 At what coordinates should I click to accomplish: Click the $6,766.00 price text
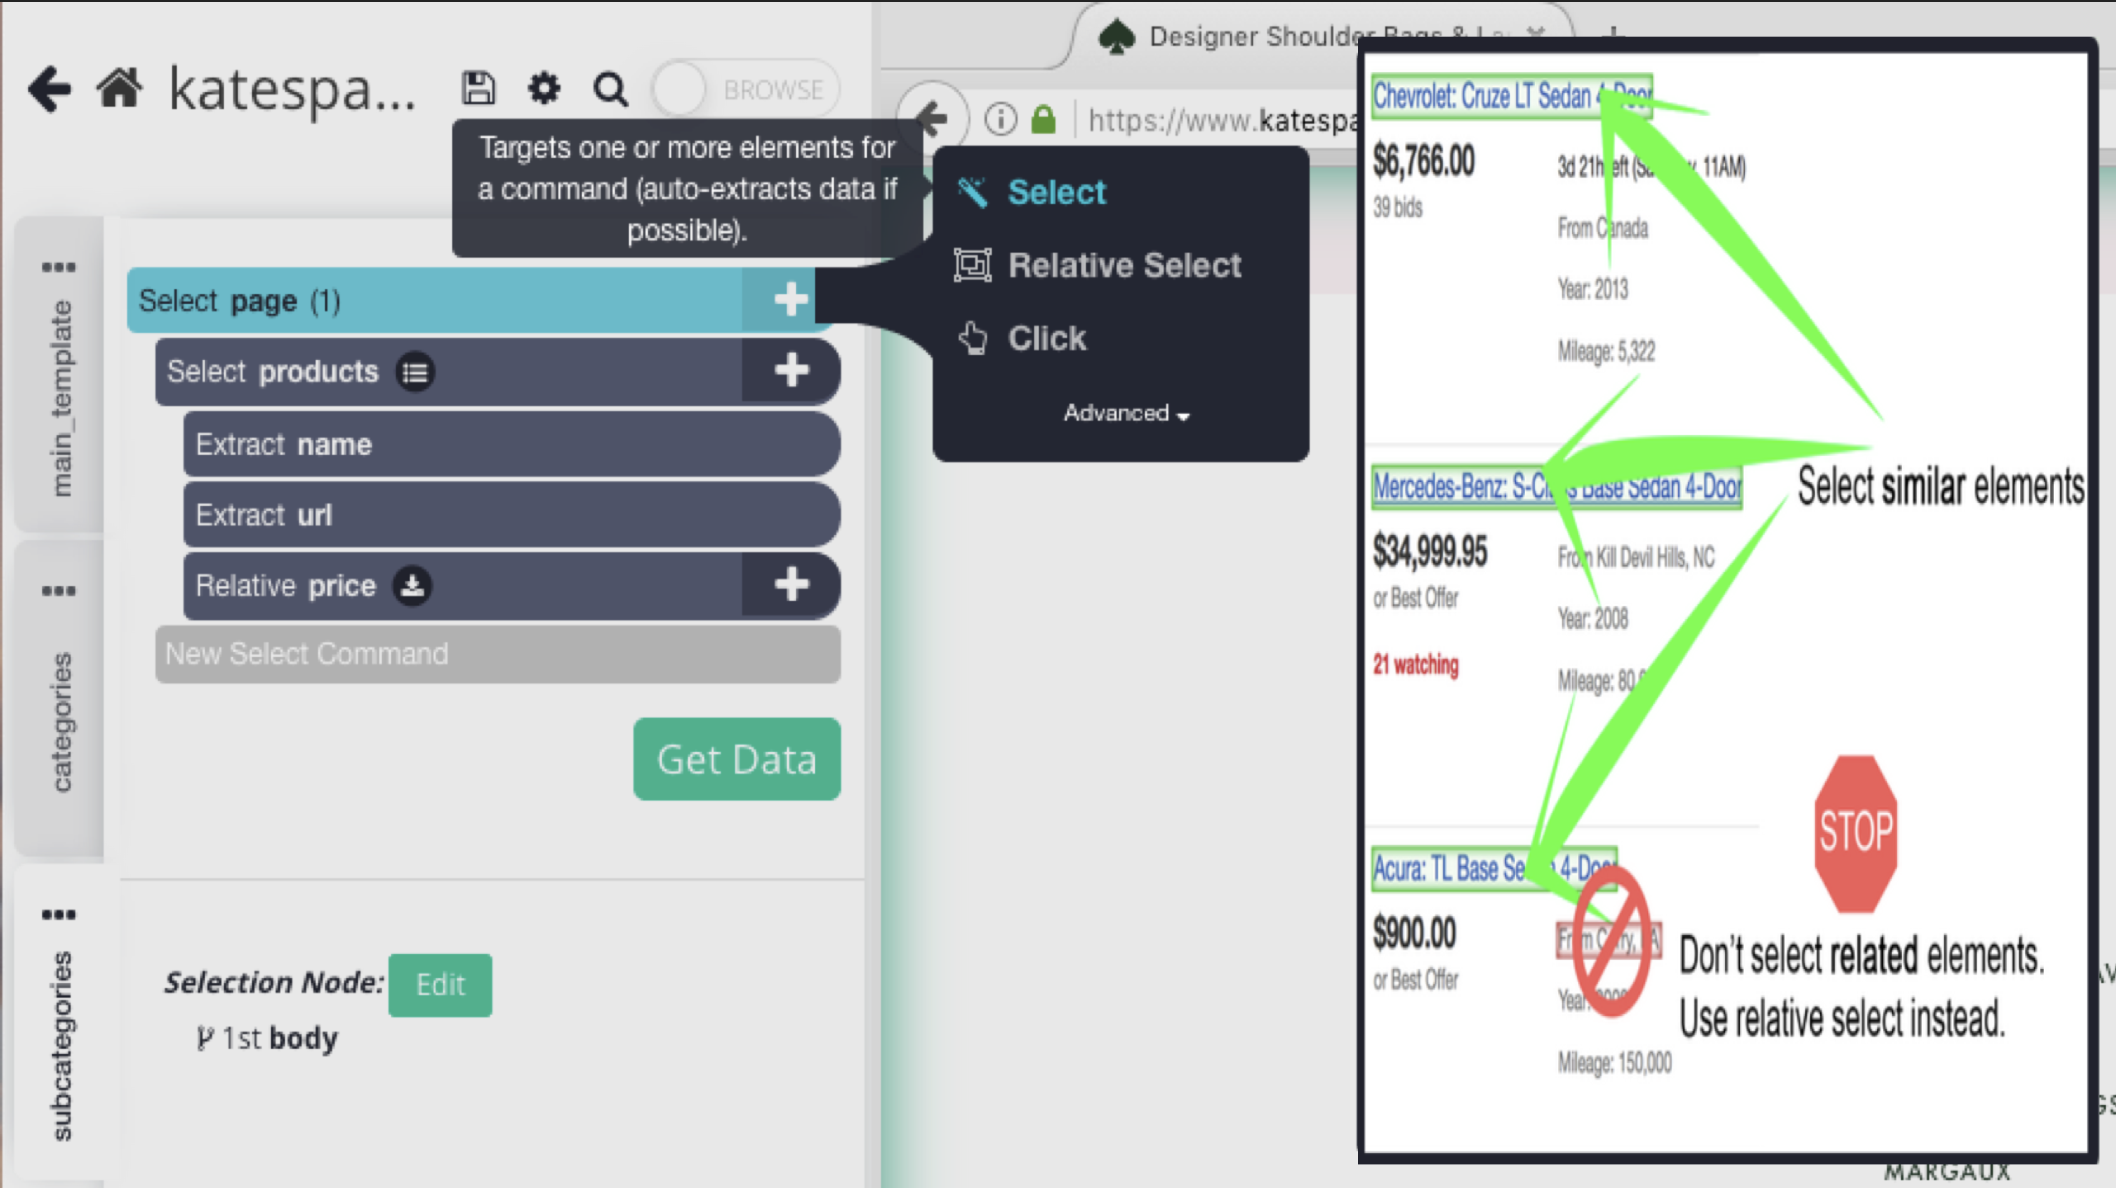[x=1423, y=161]
